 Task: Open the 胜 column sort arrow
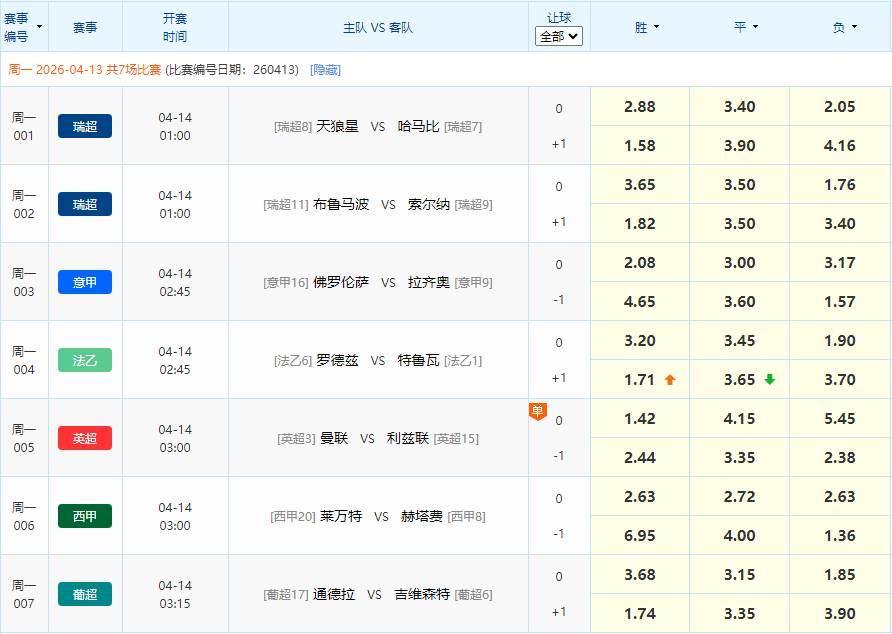tap(656, 27)
